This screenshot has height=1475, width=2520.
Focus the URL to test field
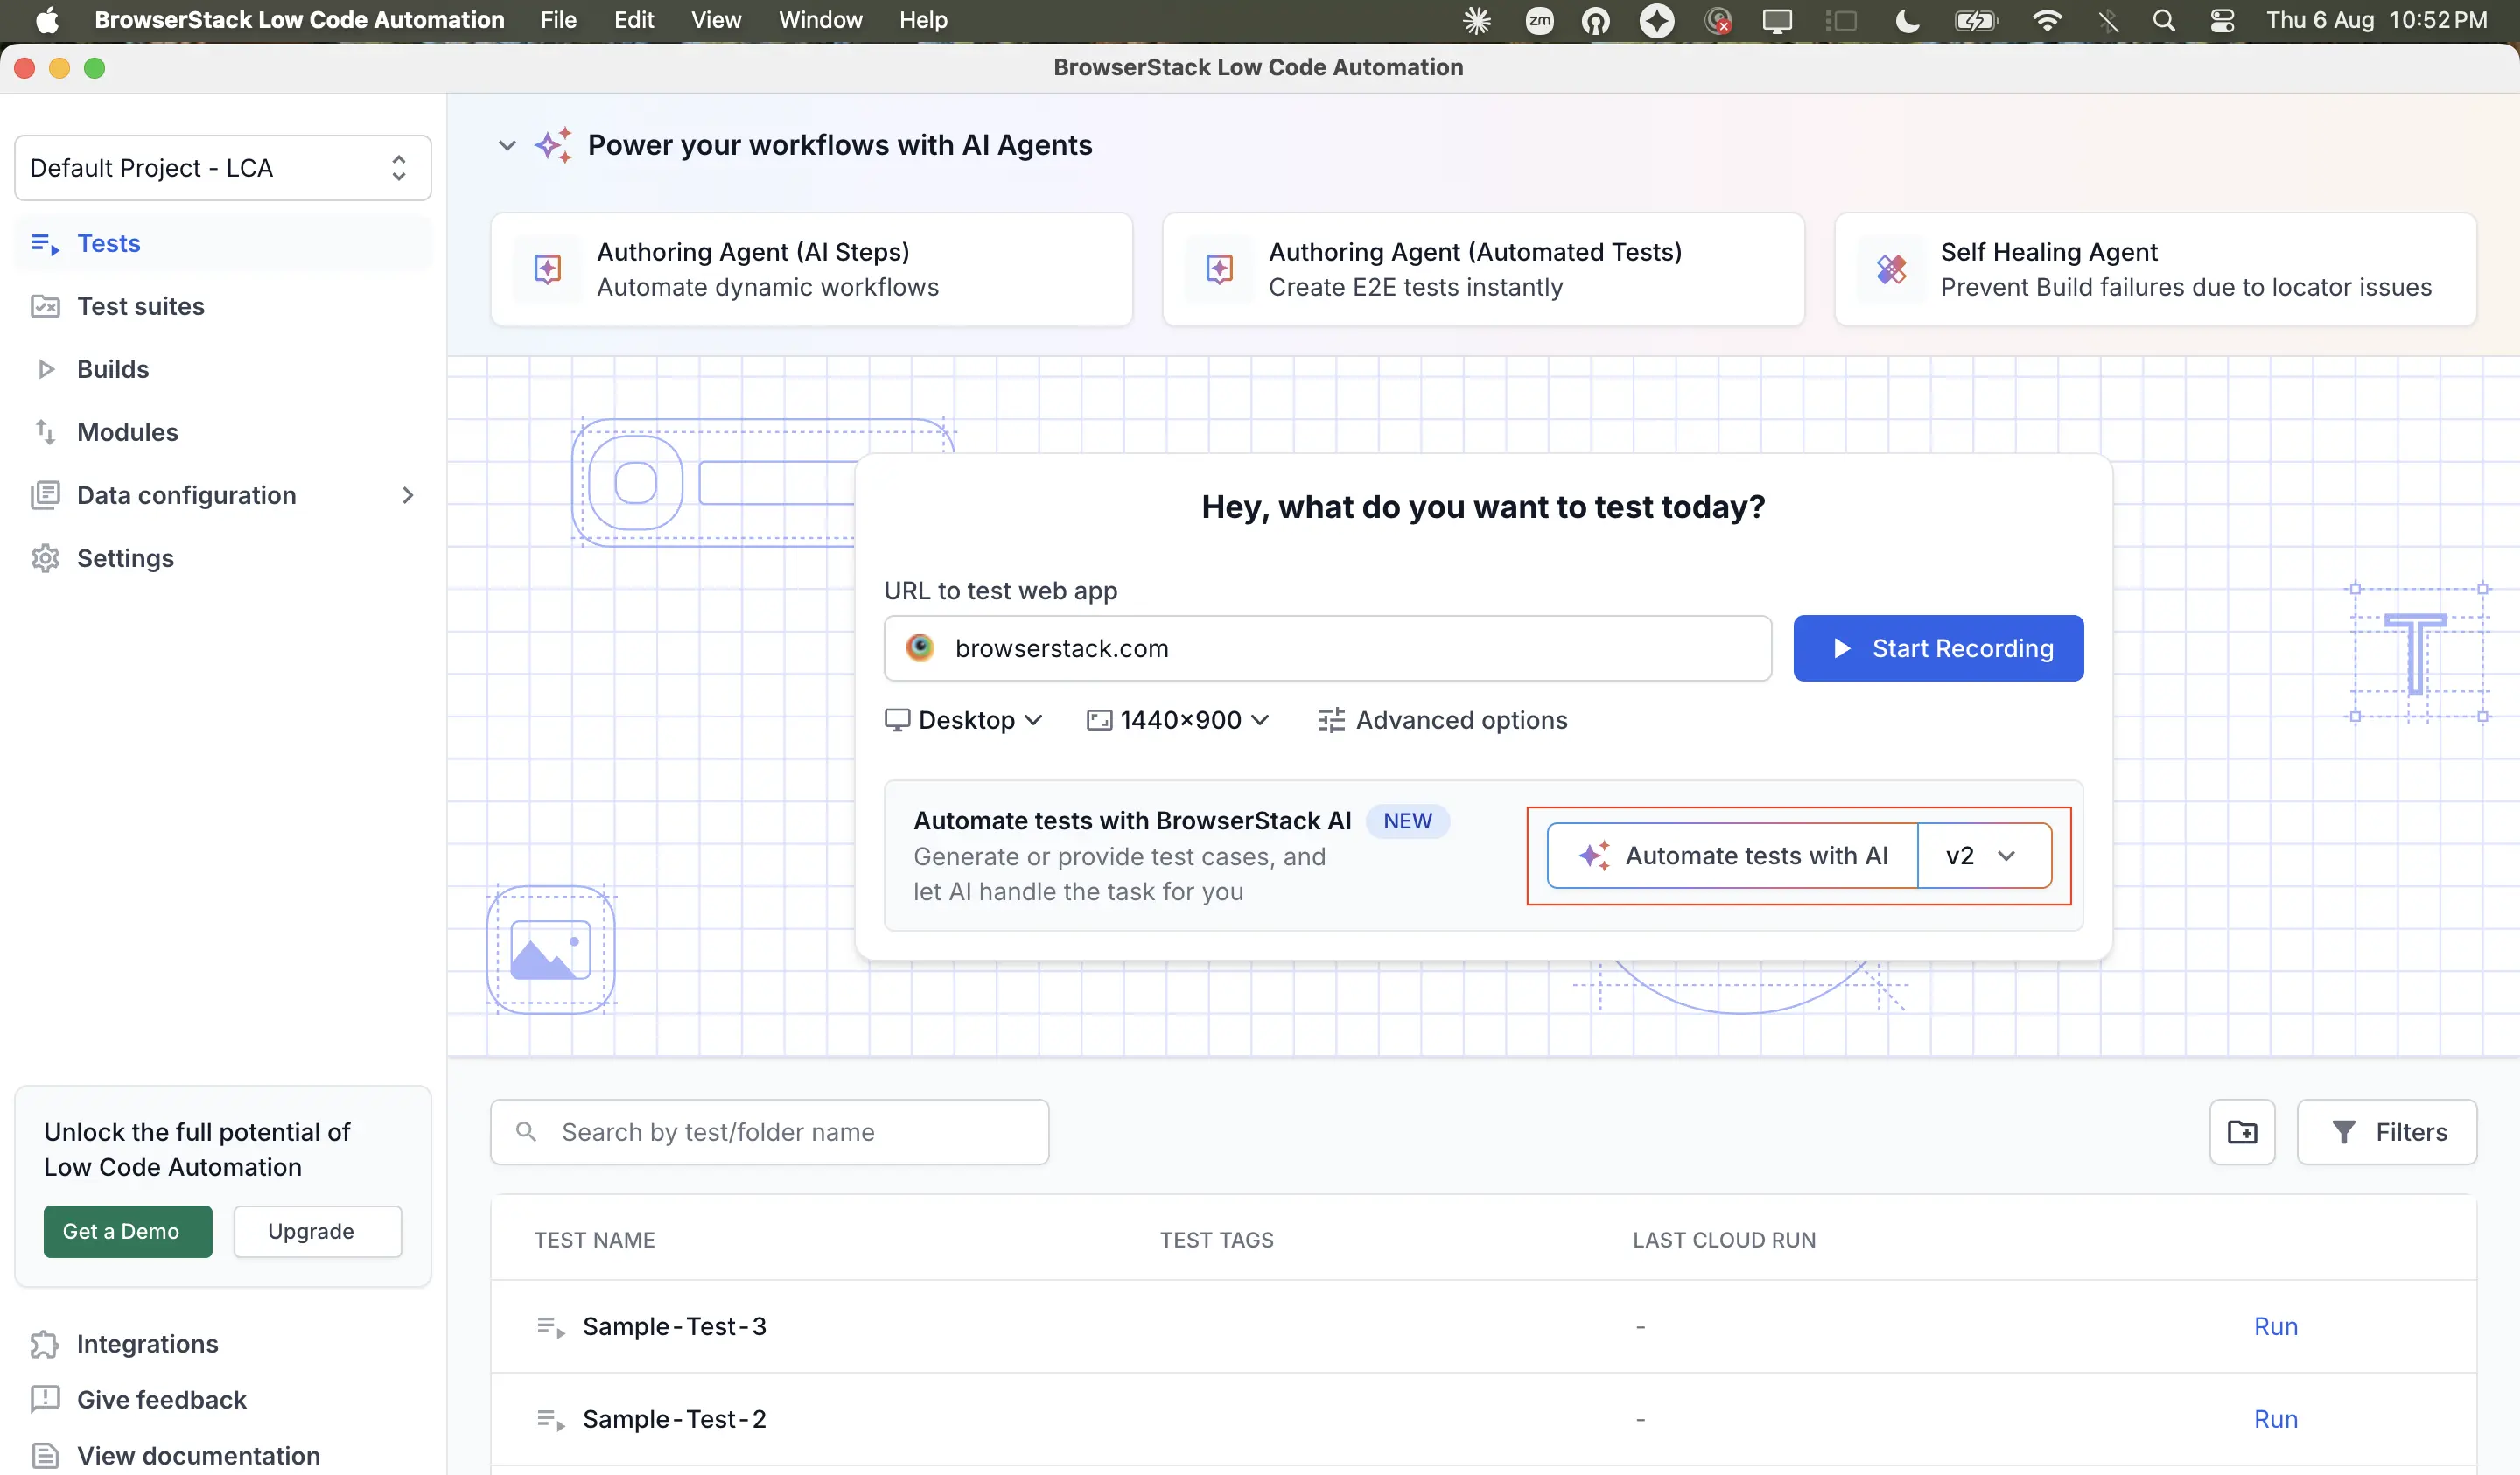[x=1327, y=648]
